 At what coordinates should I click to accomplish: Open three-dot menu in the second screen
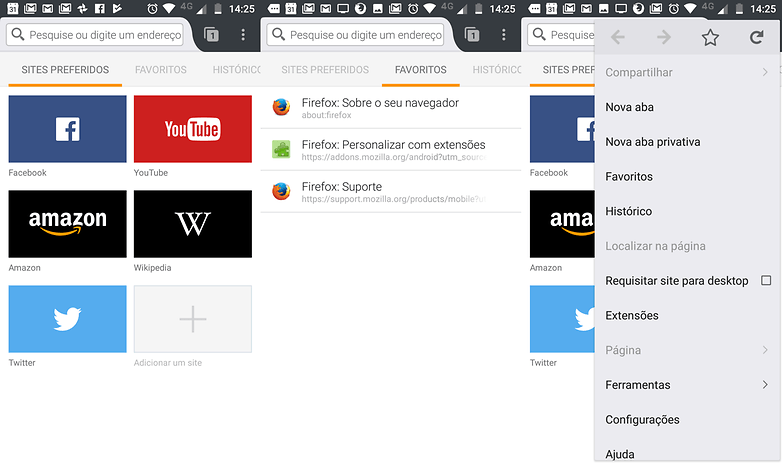click(x=504, y=34)
